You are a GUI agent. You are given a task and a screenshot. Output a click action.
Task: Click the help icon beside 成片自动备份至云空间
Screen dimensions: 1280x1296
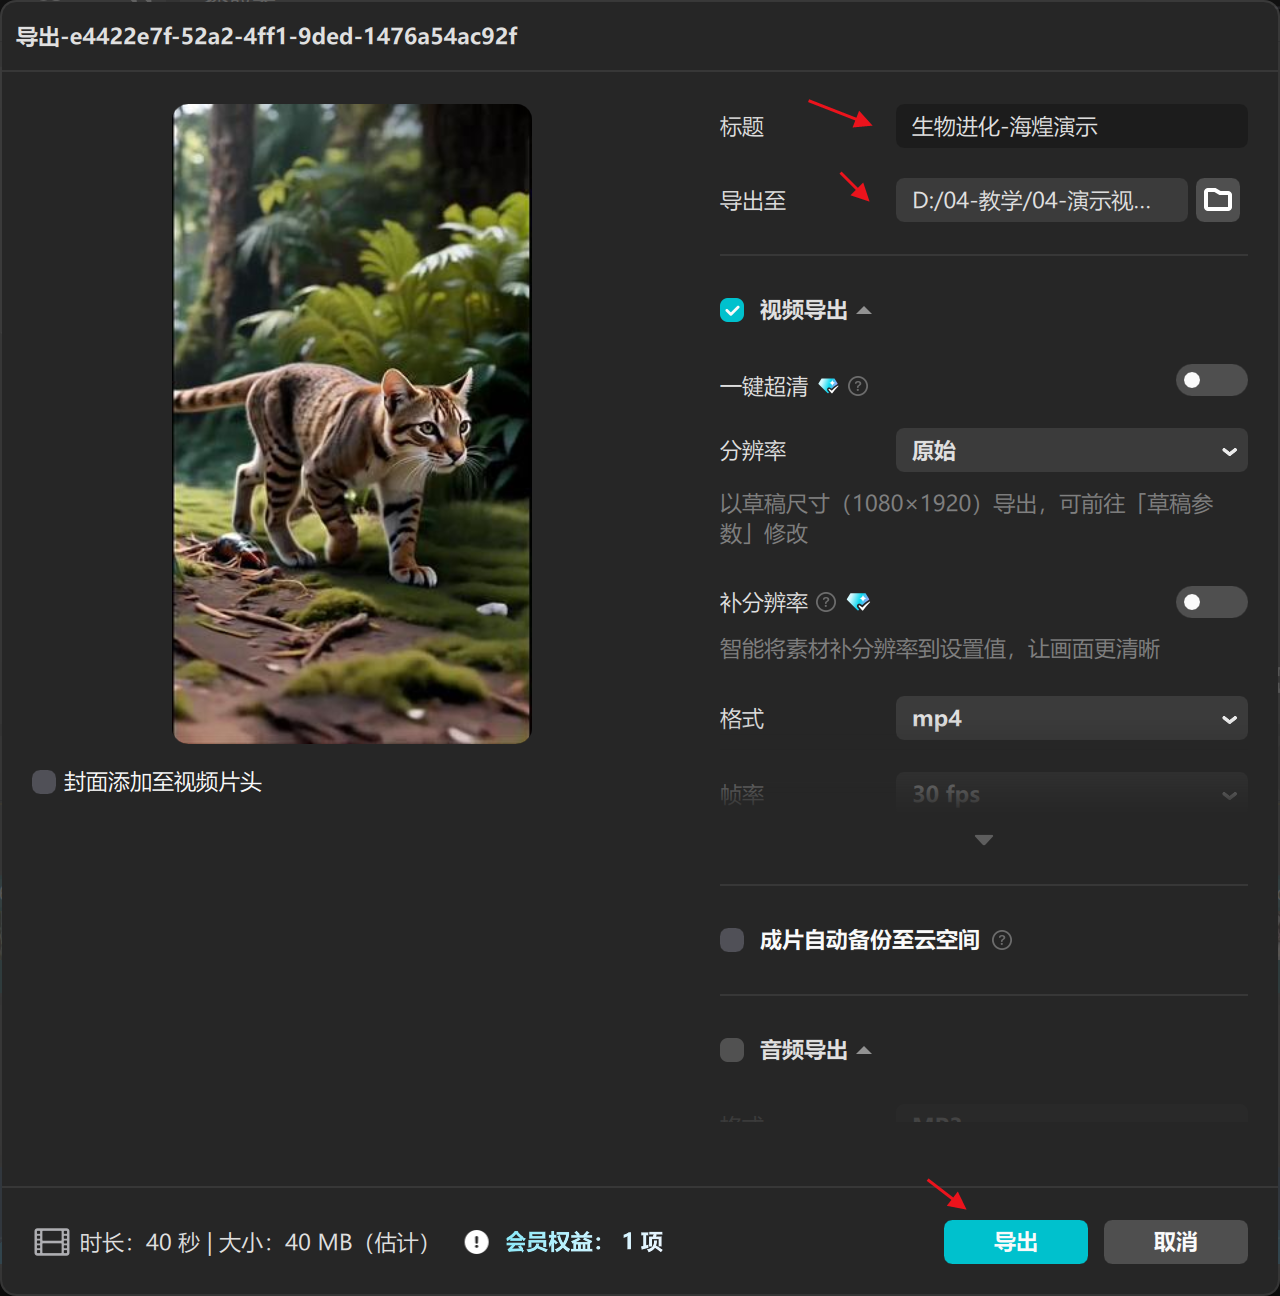pyautogui.click(x=1002, y=940)
